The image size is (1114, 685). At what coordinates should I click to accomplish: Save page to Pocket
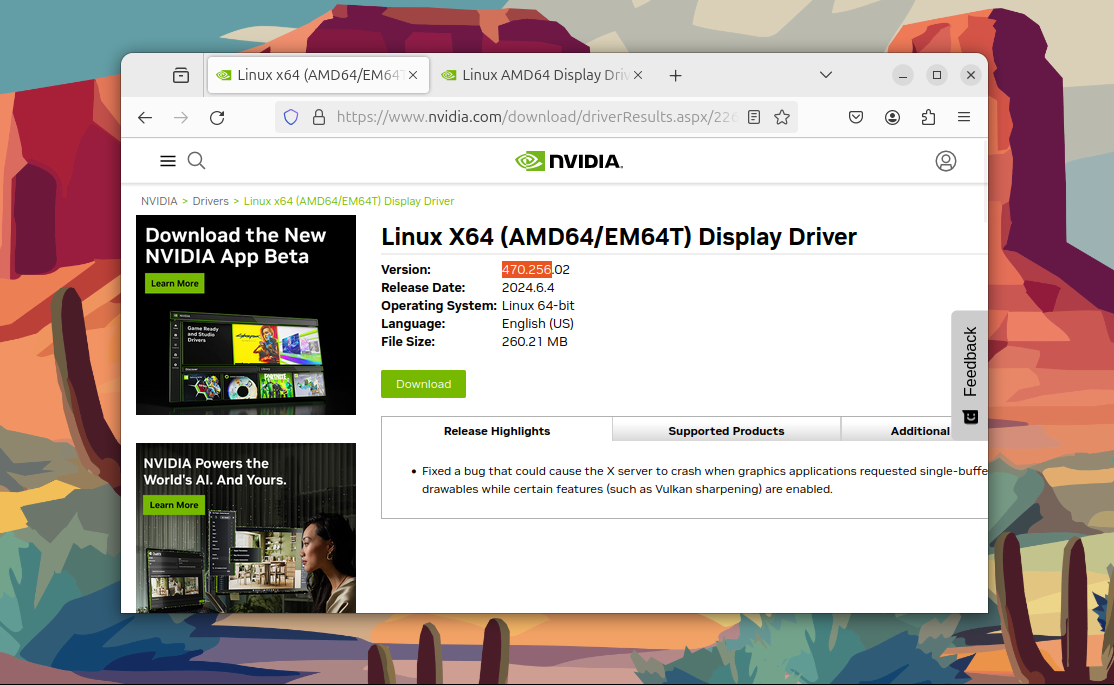(856, 117)
